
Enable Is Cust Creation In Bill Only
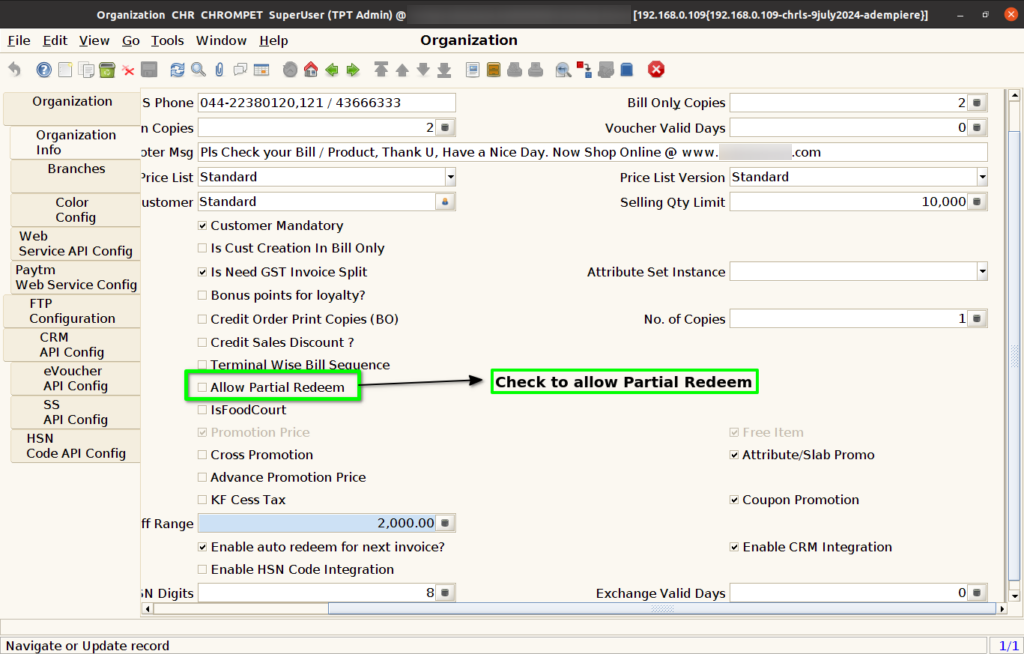tap(202, 248)
